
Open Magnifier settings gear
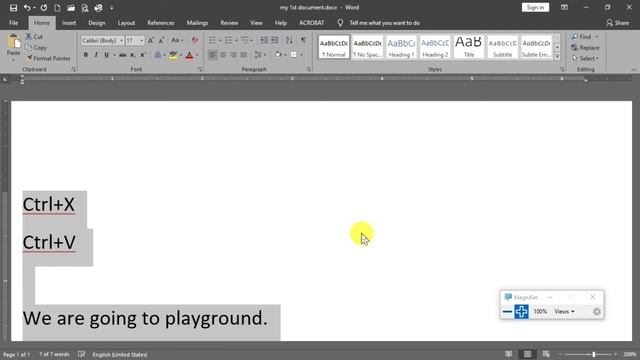pos(596,312)
